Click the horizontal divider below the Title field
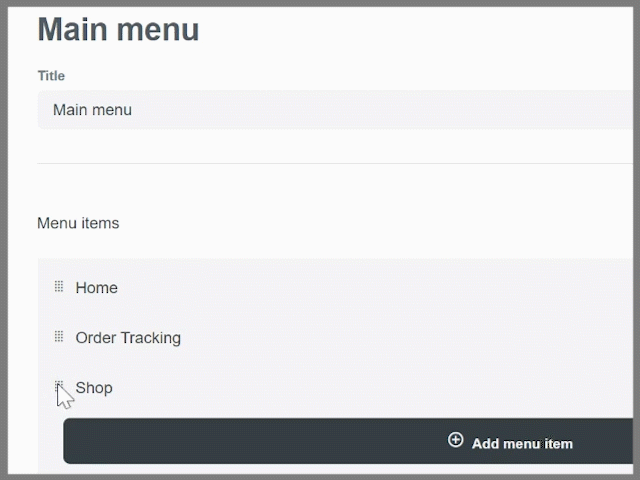The height and width of the screenshot is (480, 640). [x=335, y=163]
